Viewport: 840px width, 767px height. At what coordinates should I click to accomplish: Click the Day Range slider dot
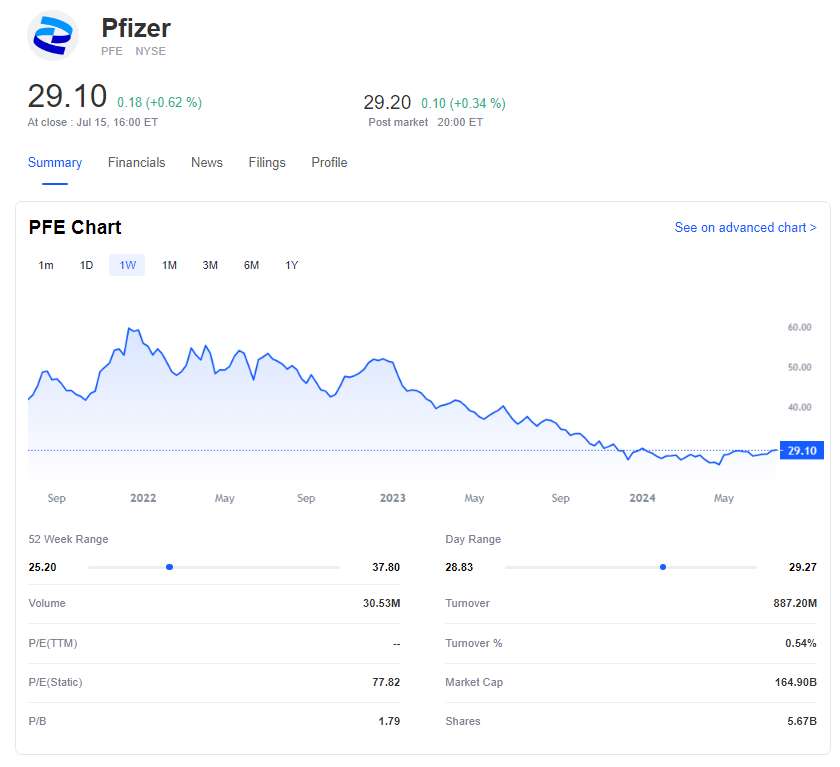pos(662,567)
